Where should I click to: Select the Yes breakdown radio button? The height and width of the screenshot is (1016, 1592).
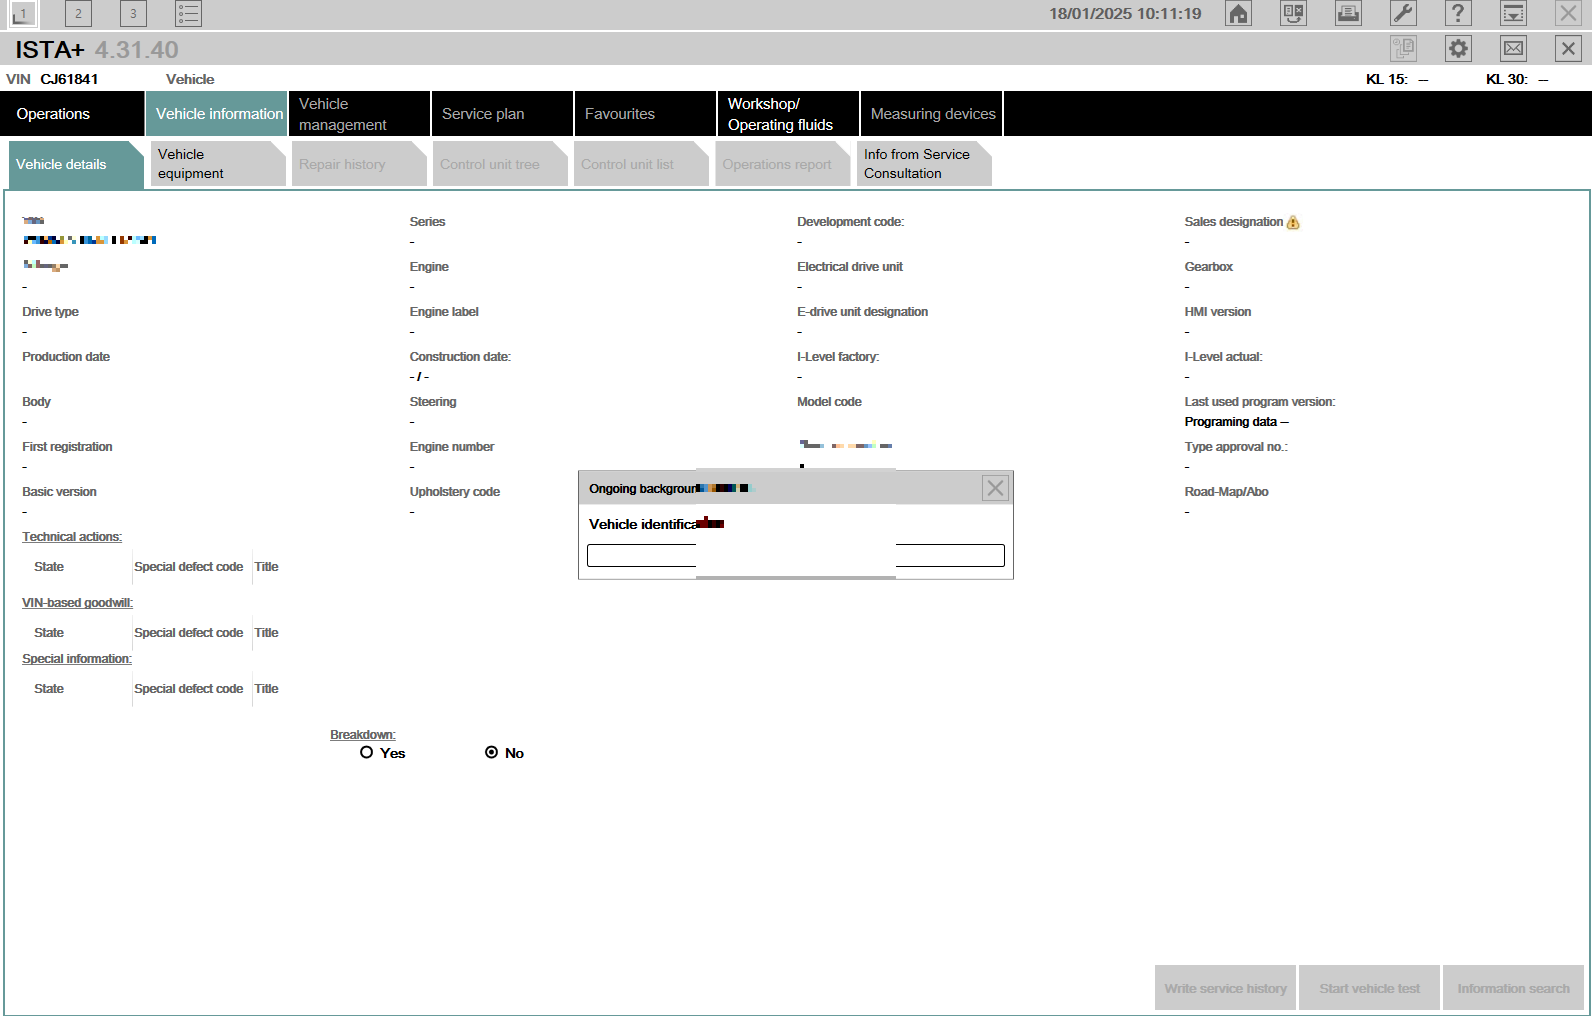[367, 753]
